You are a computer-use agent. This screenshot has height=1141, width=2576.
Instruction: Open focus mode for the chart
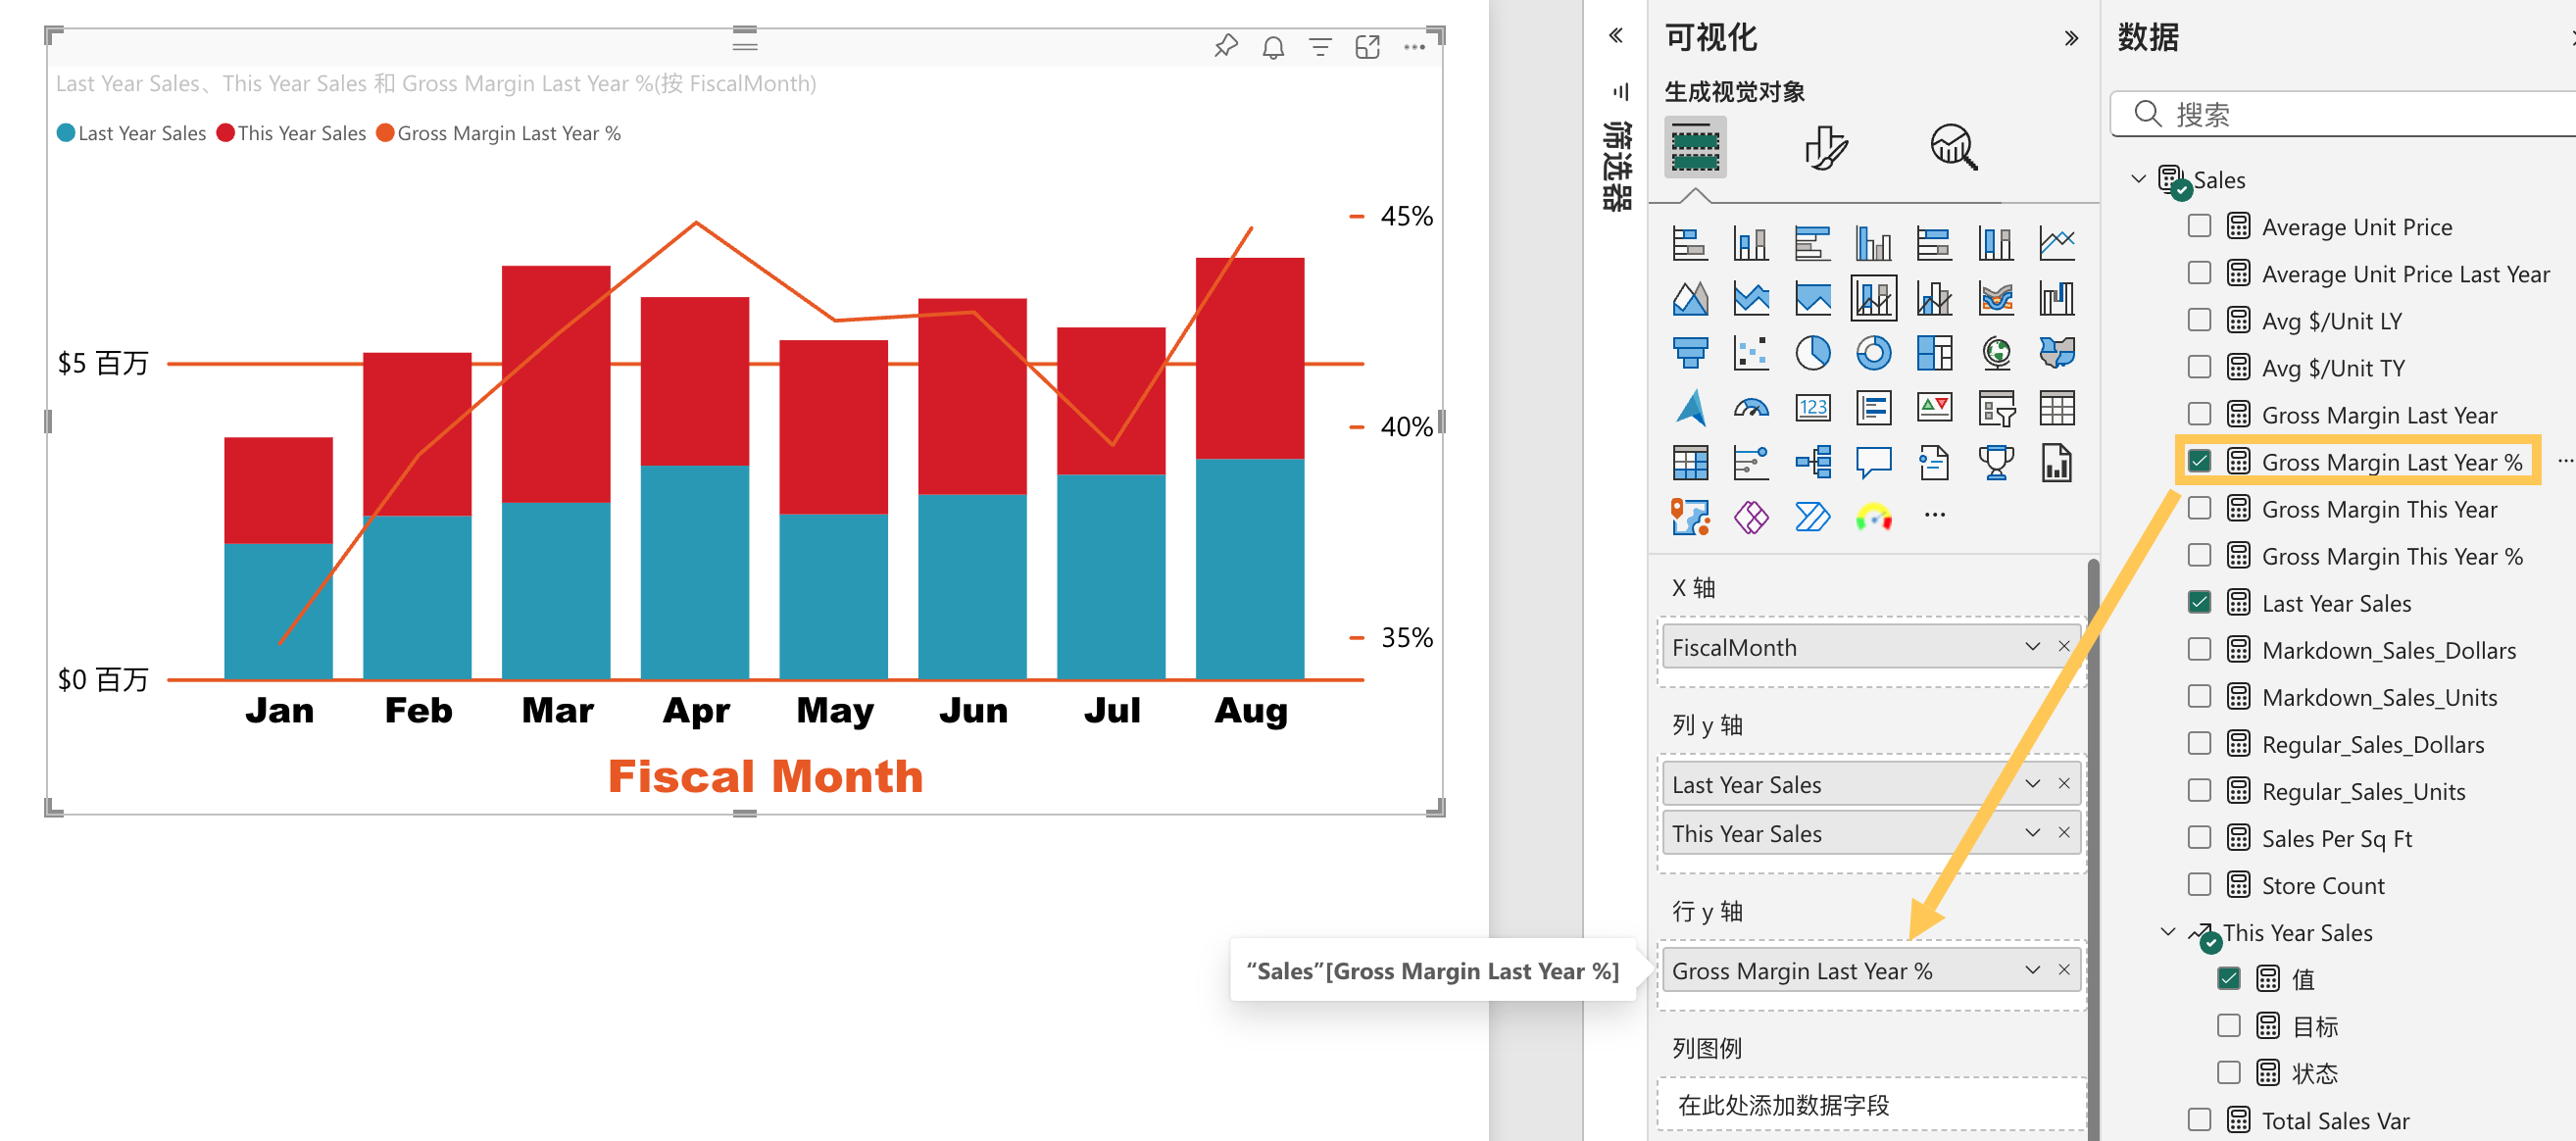click(x=1367, y=47)
